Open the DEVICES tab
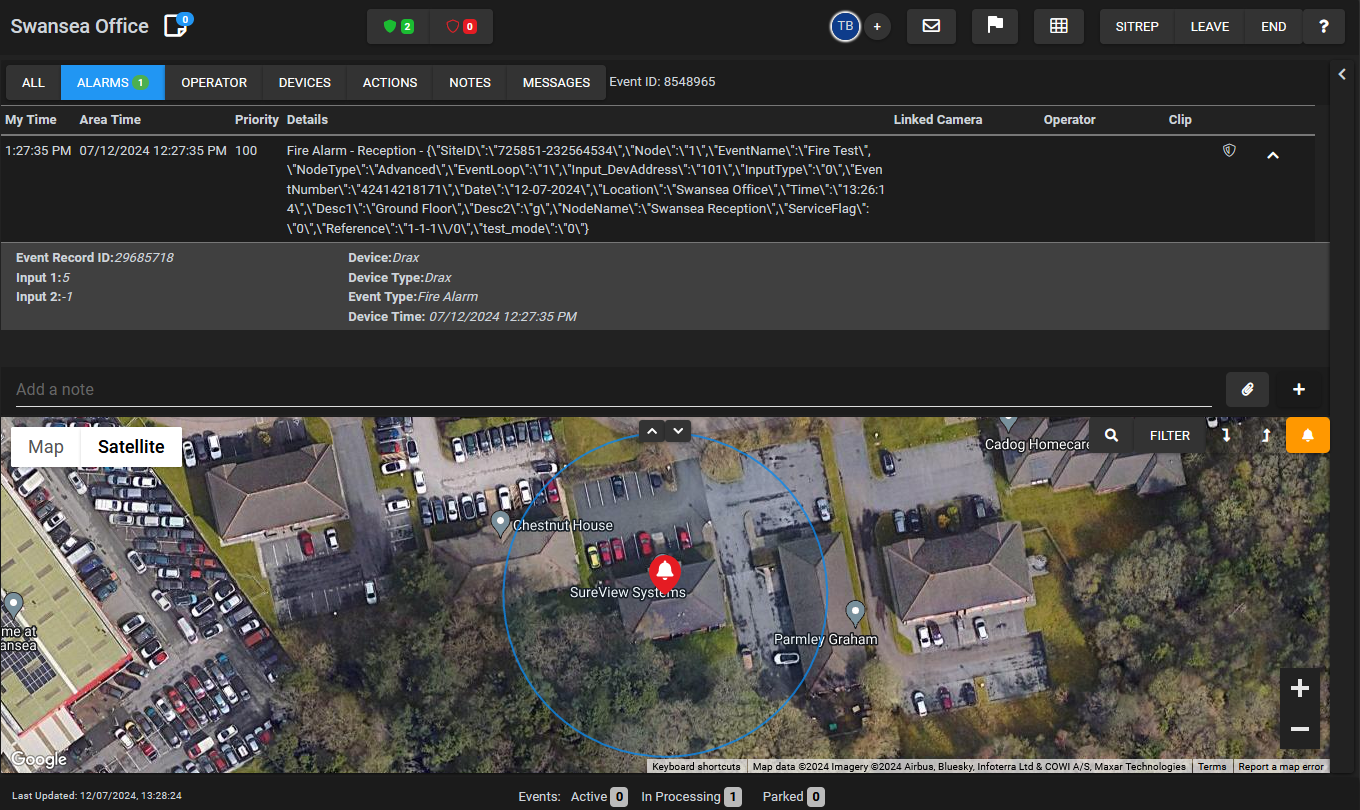The width and height of the screenshot is (1360, 810). pyautogui.click(x=305, y=82)
